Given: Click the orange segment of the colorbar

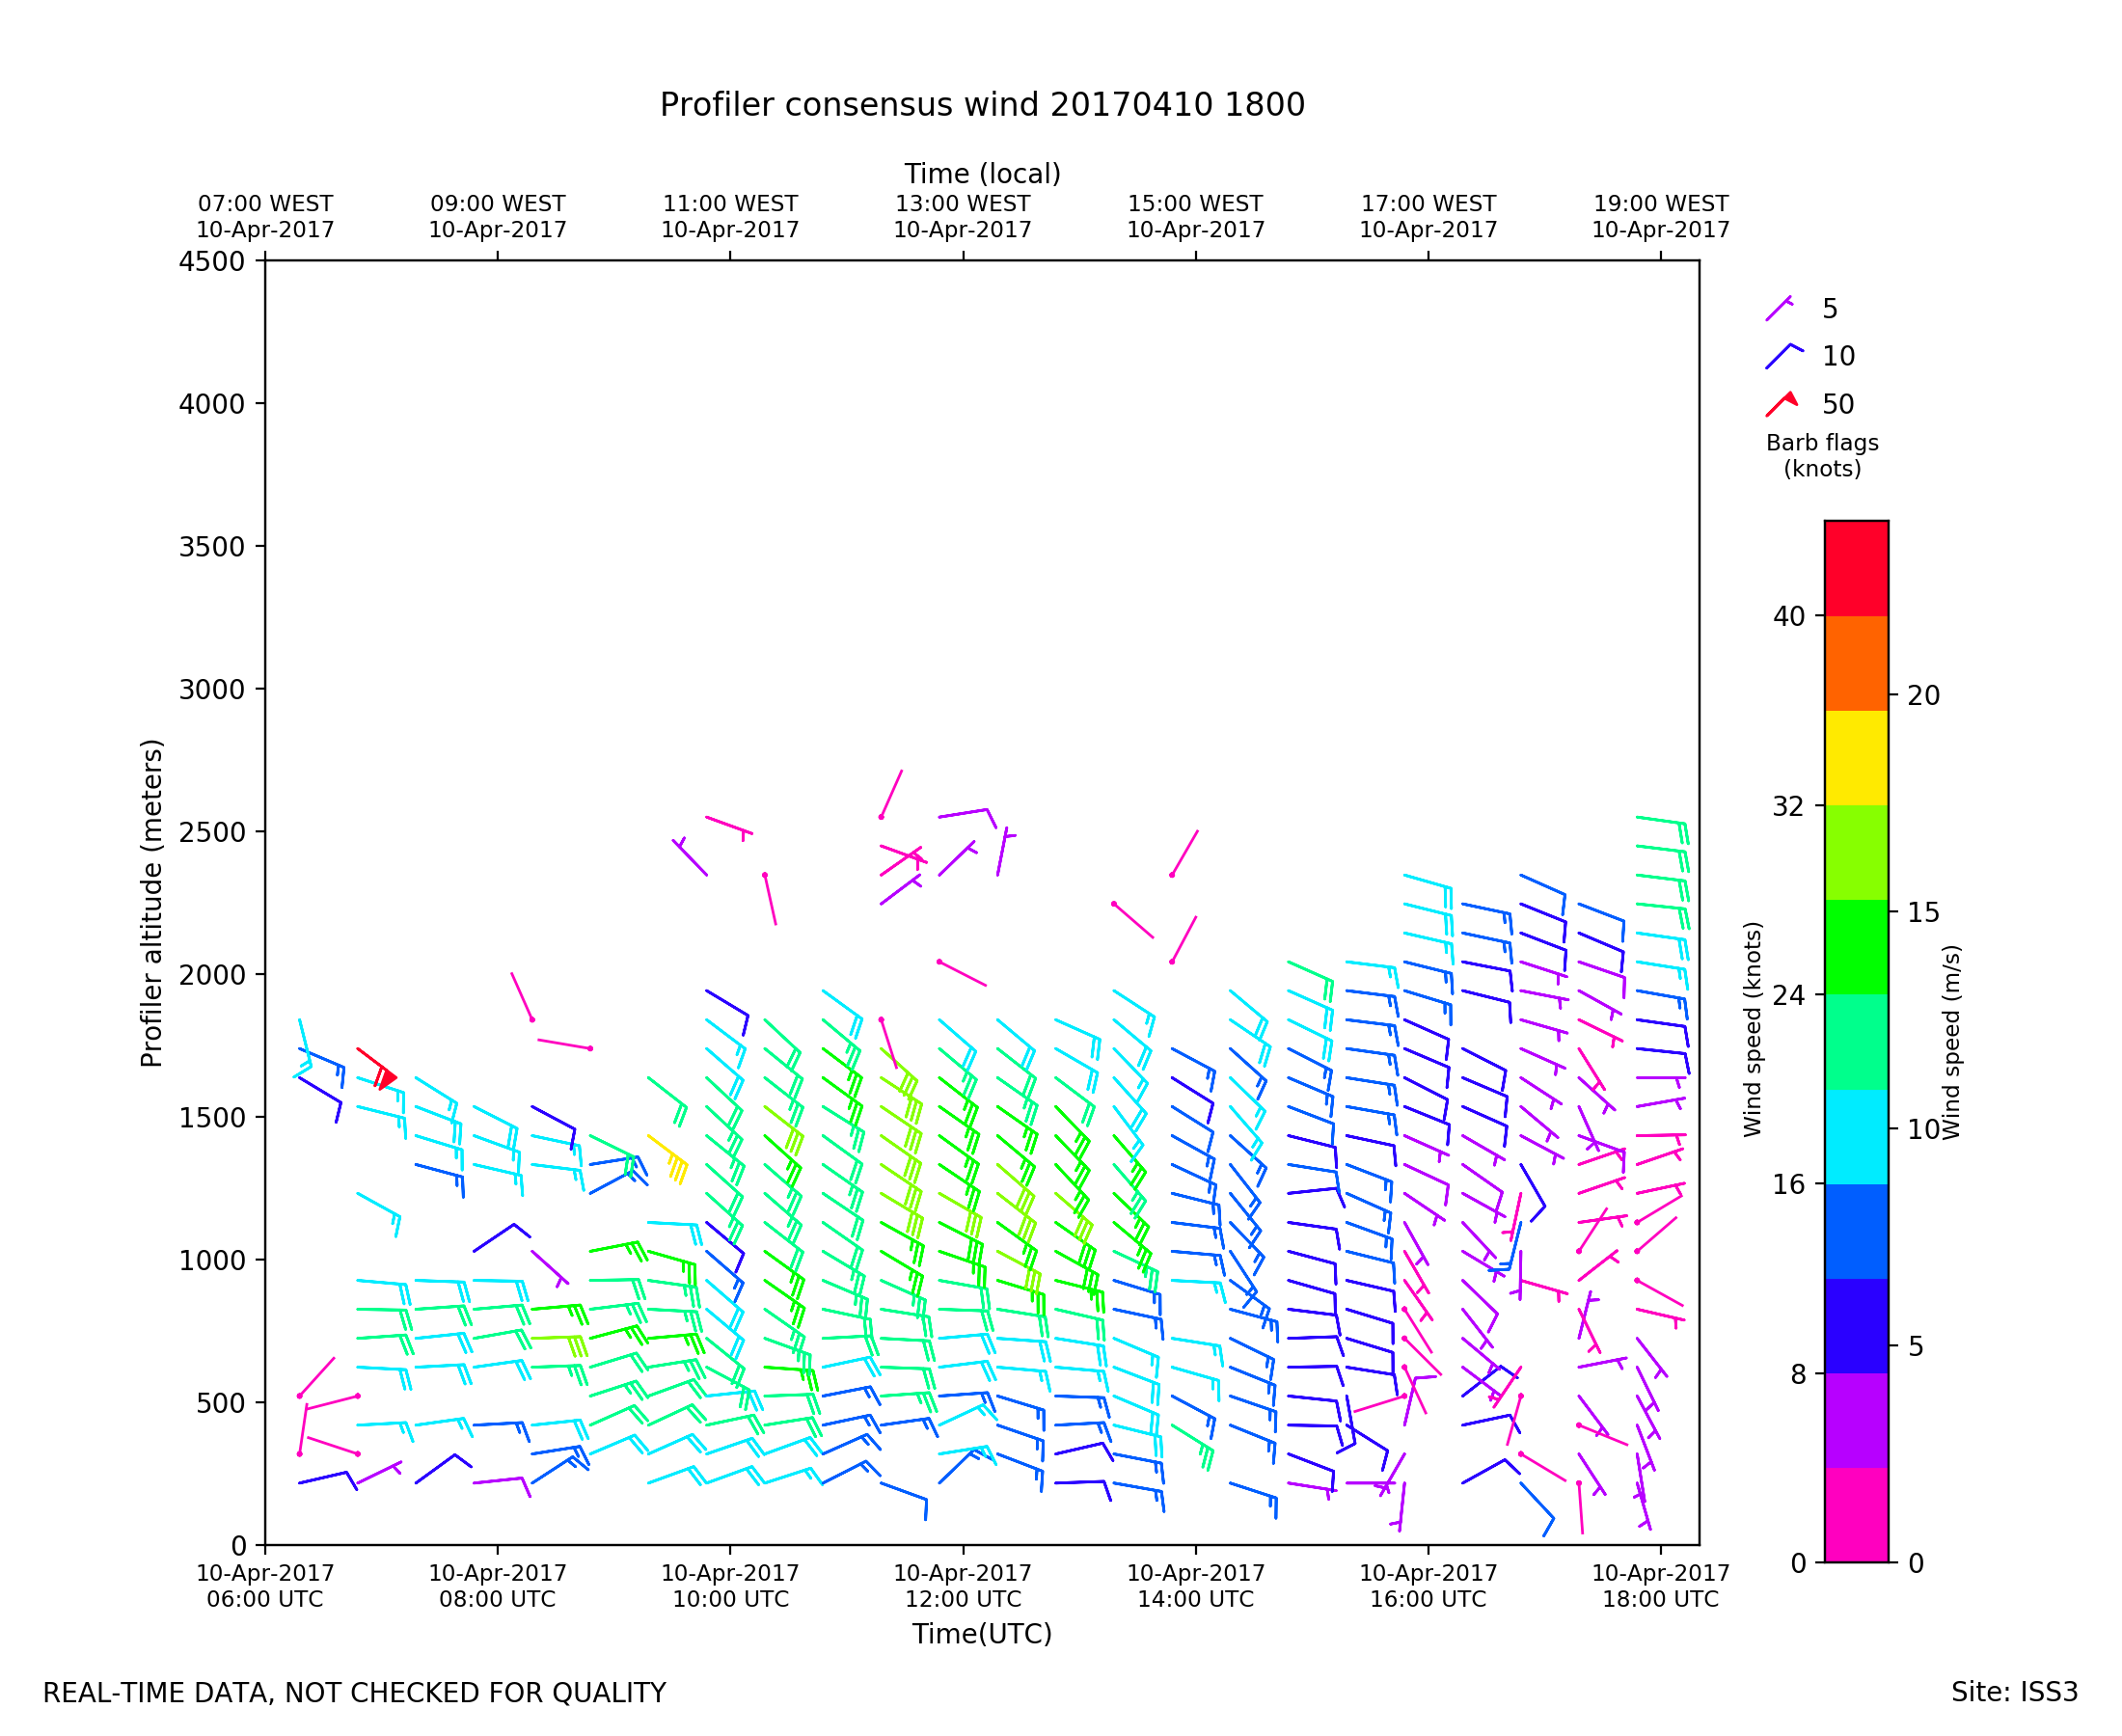Looking at the screenshot, I should point(1856,663).
